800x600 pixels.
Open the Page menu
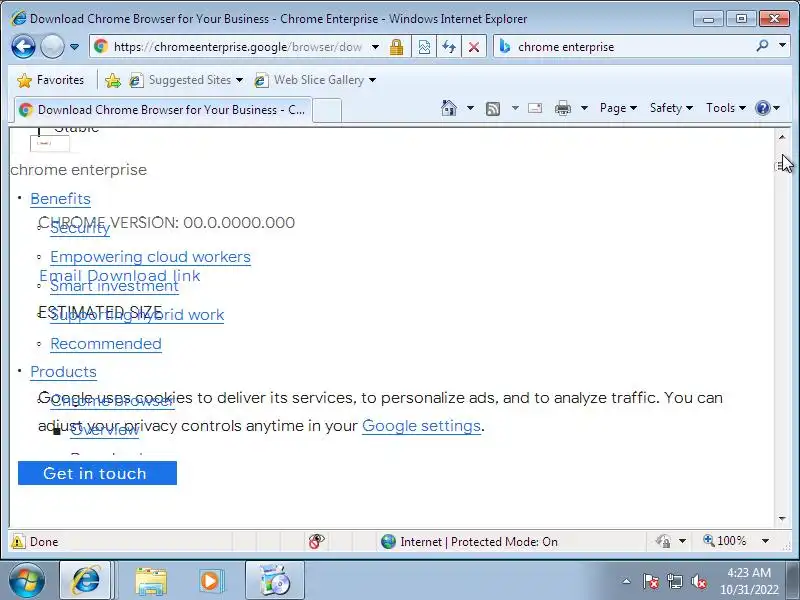click(618, 108)
